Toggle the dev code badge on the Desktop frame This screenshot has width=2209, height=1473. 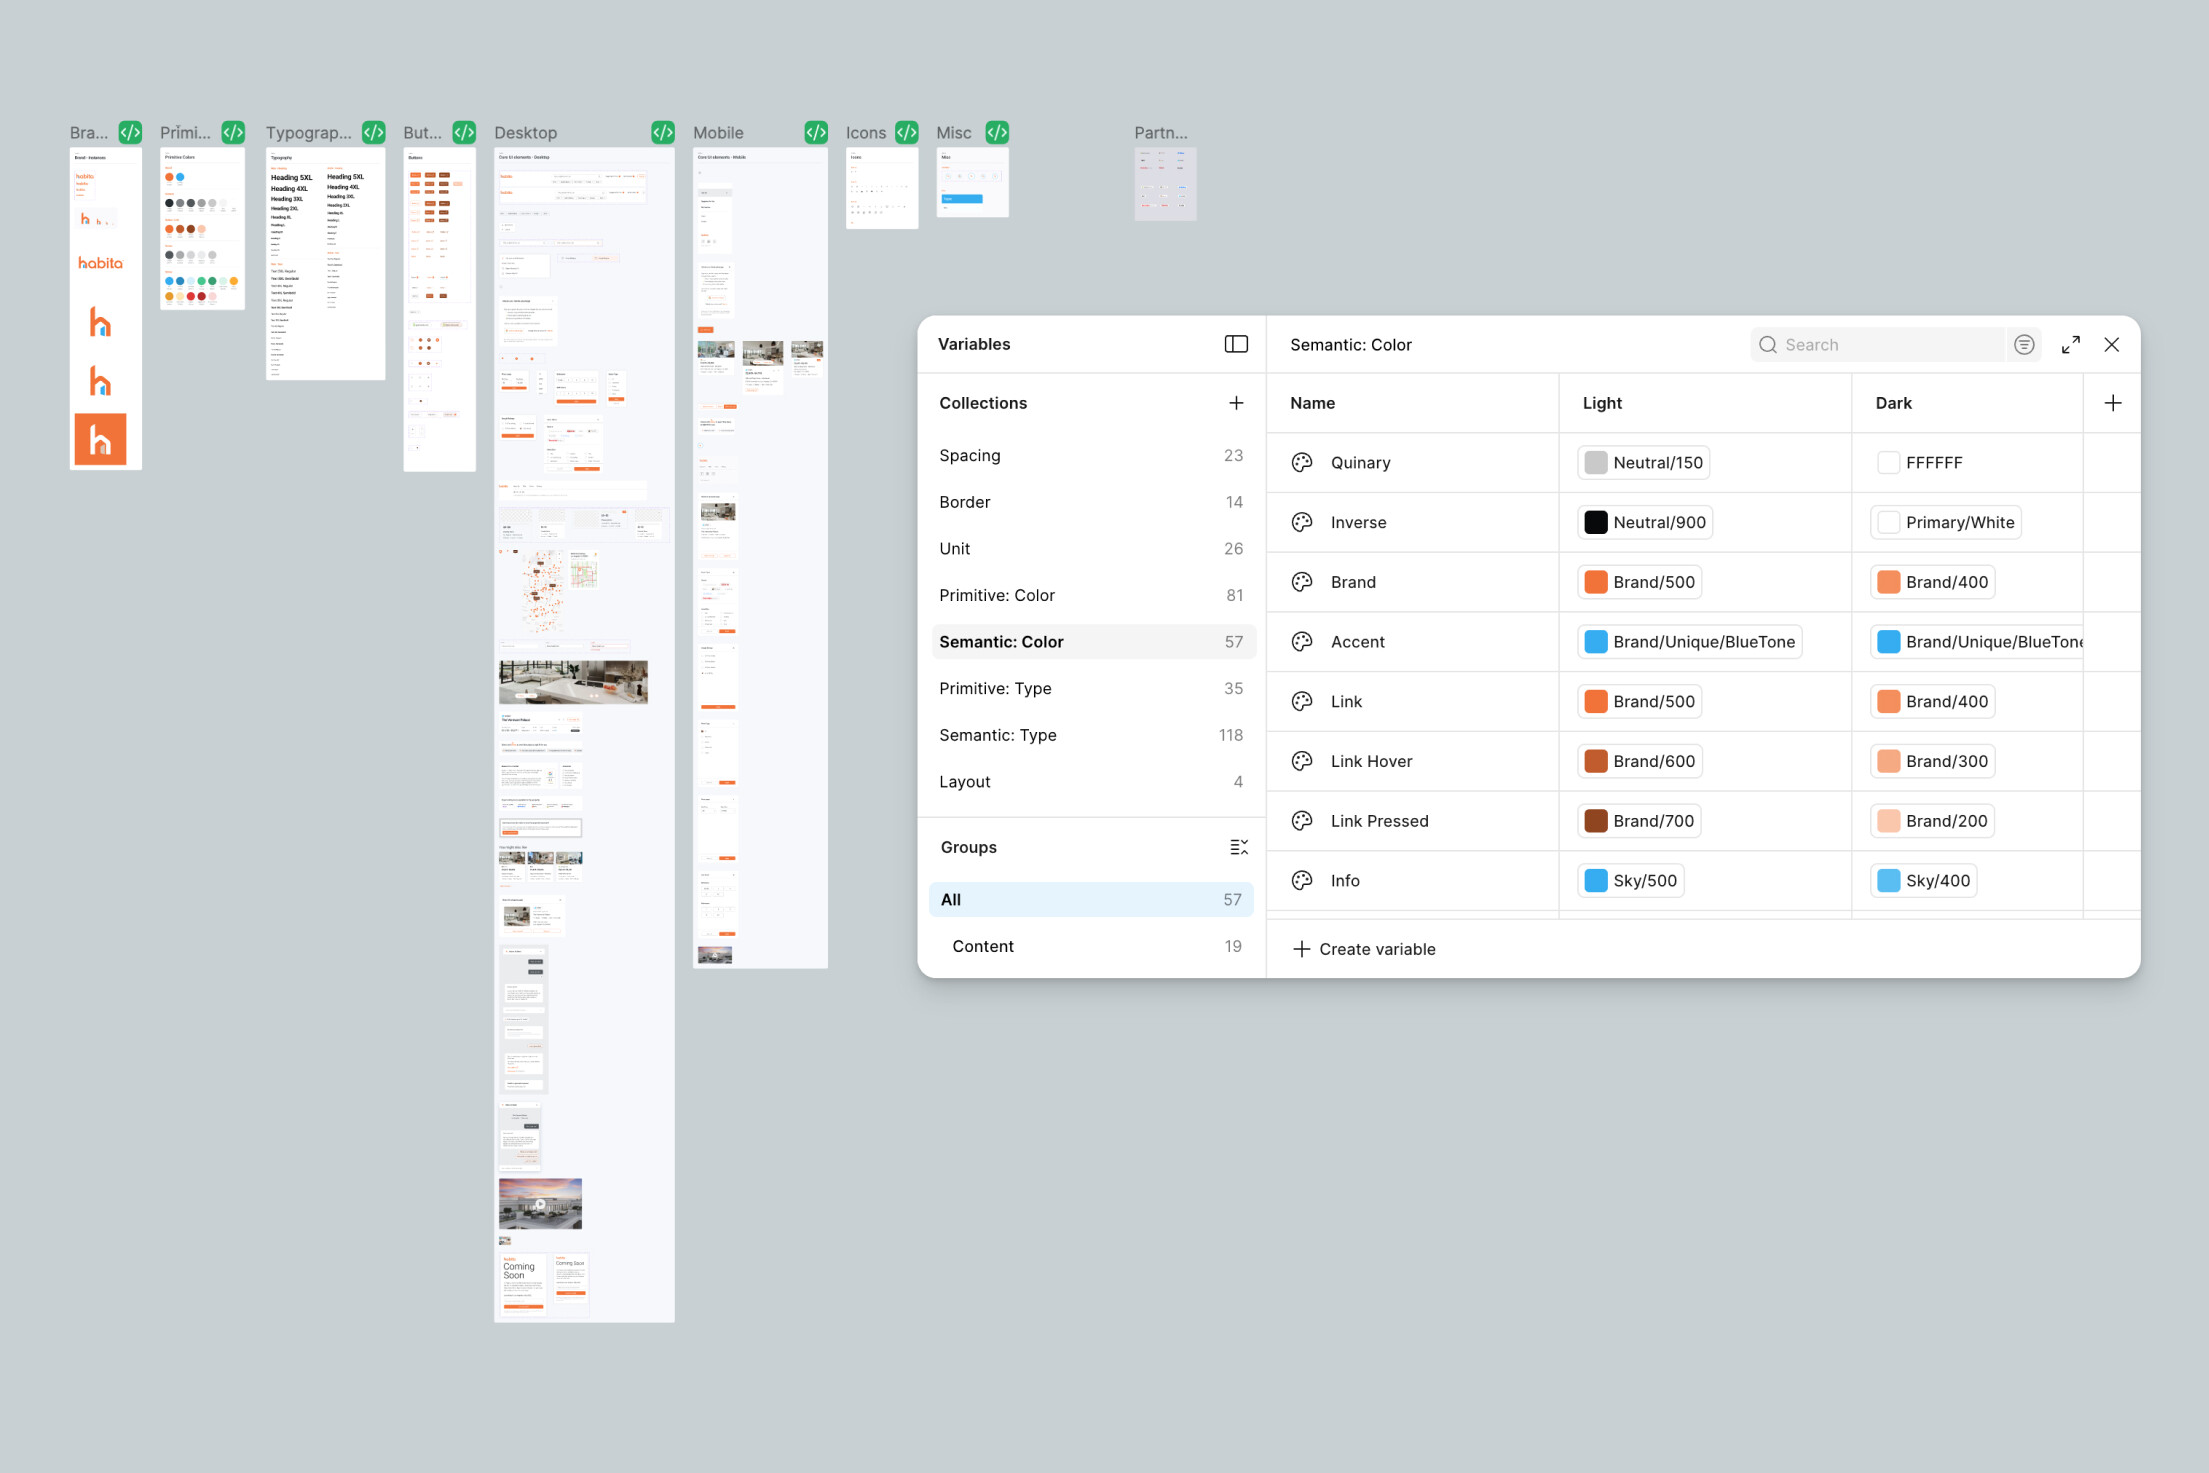tap(661, 131)
